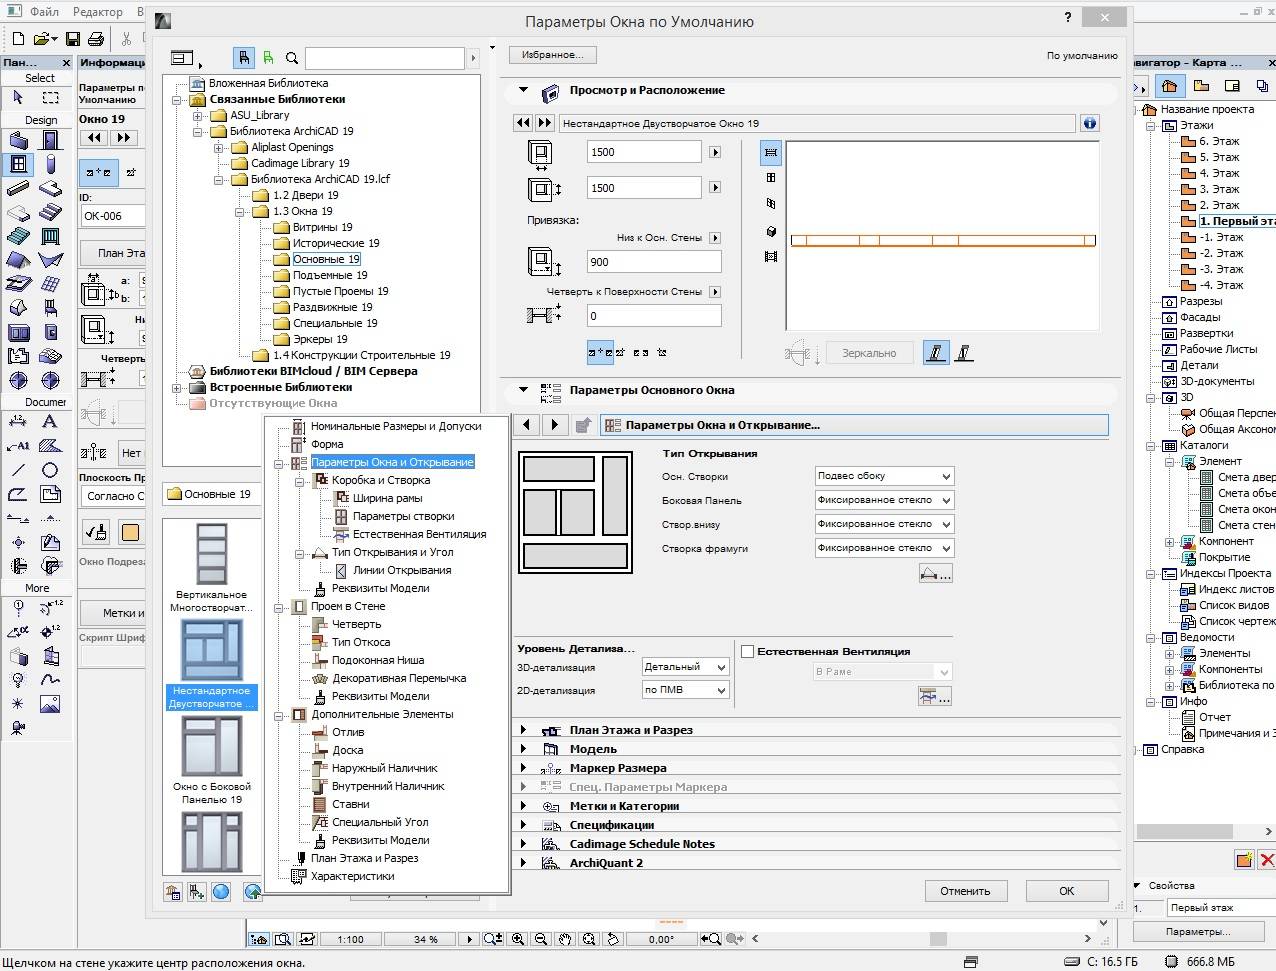The image size is (1276, 971).
Task: Click the Save icon in main toolbar
Action: pyautogui.click(x=73, y=39)
